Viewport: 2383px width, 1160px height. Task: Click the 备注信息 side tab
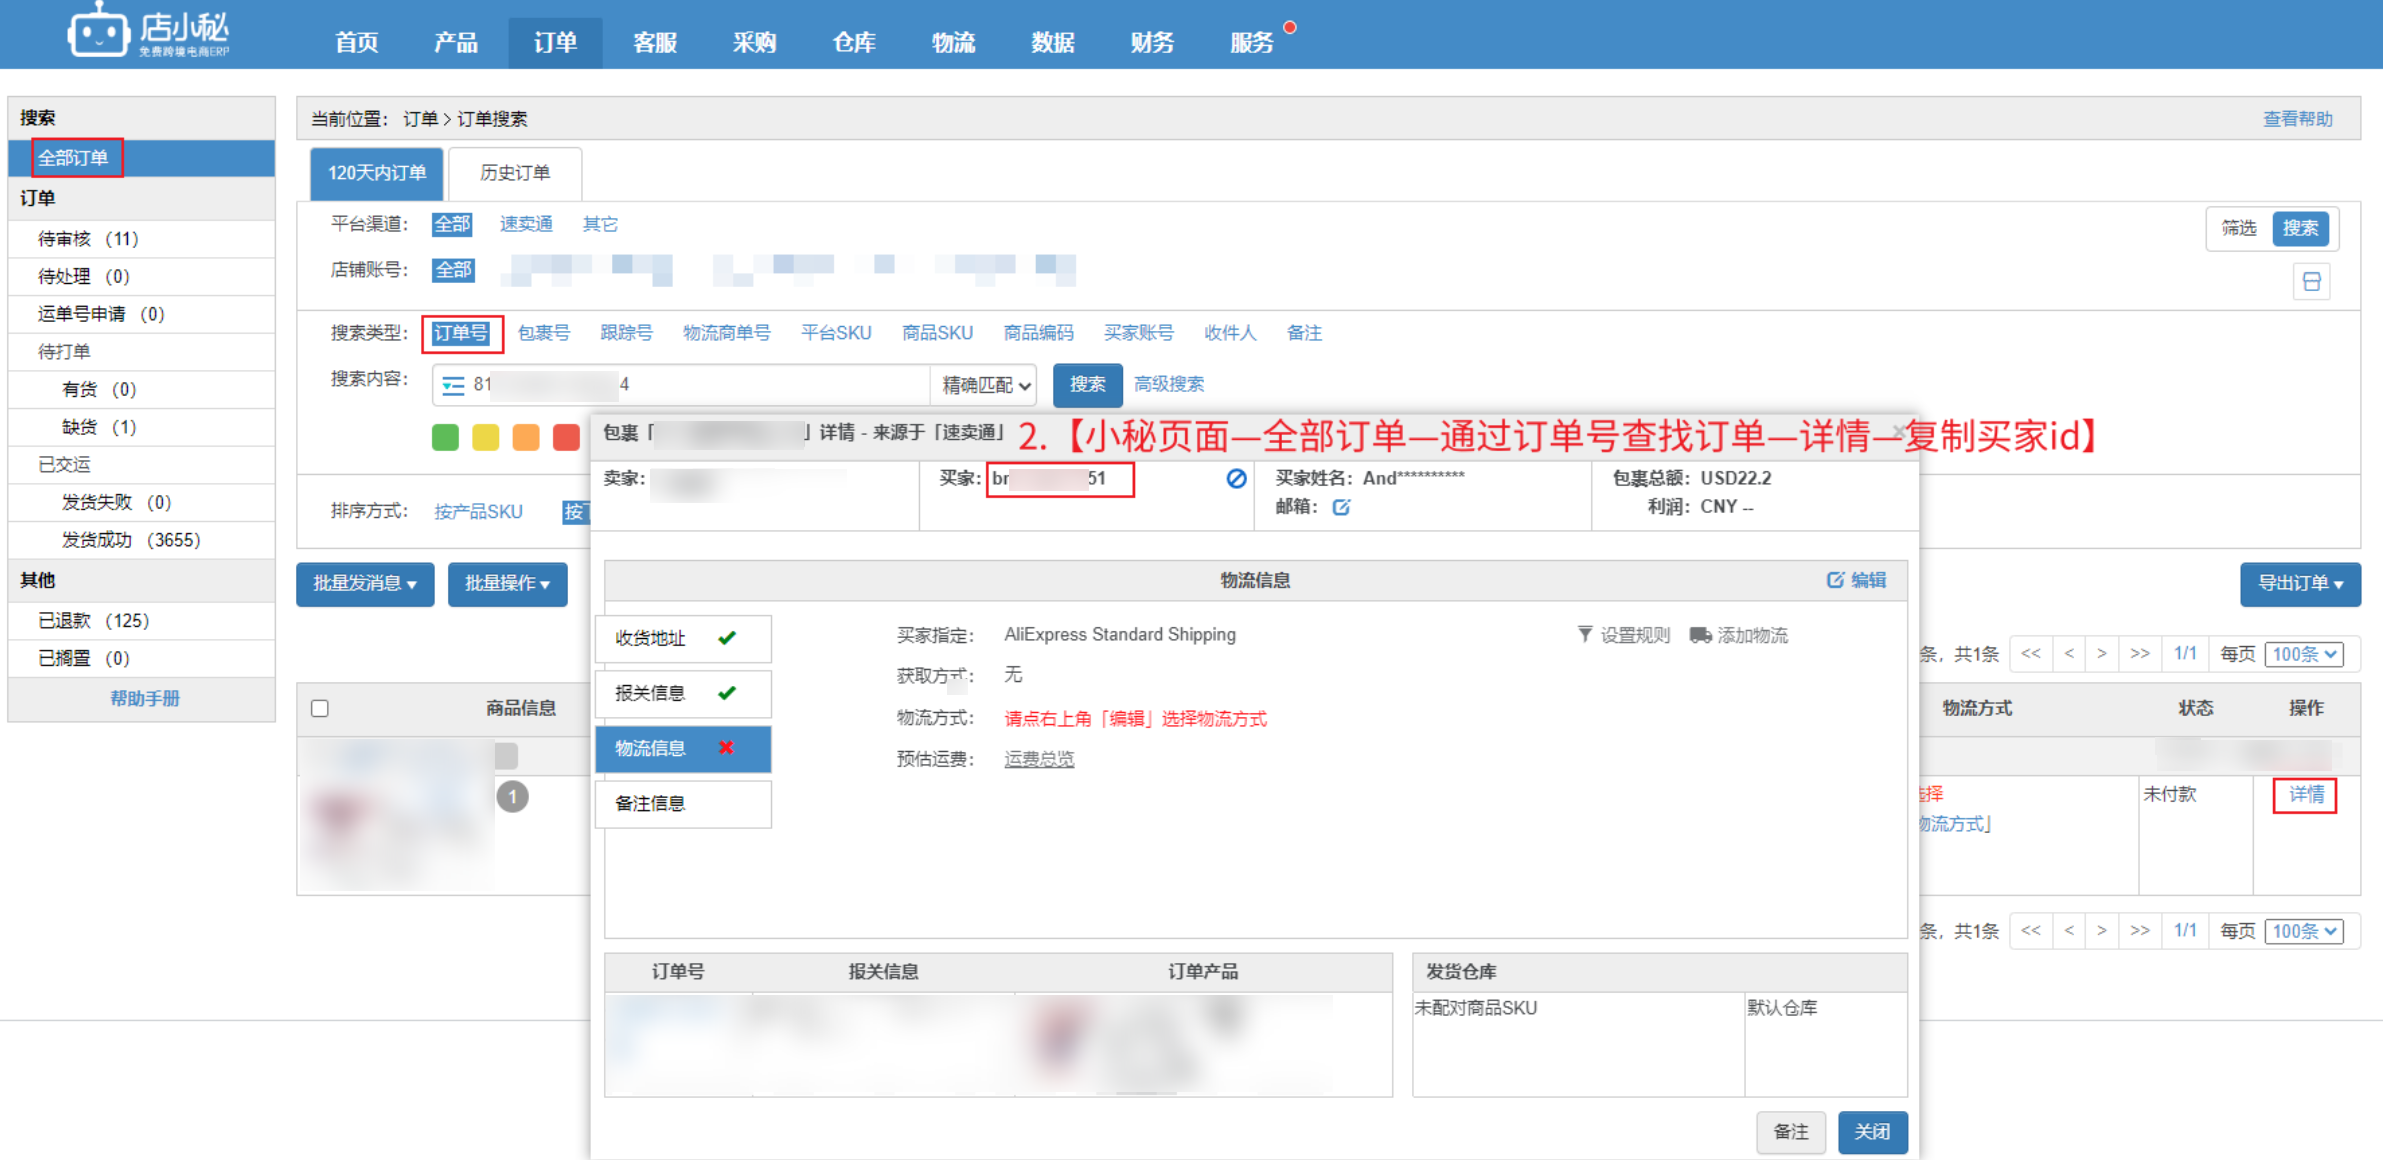683,804
